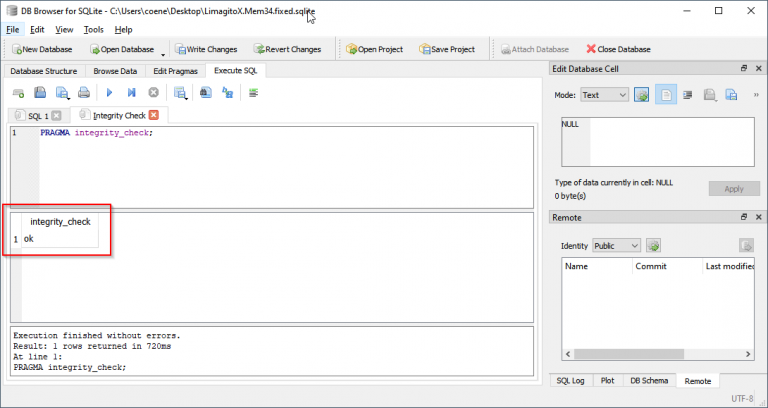
Task: Close the Edit Database Cell panel
Action: 759,69
